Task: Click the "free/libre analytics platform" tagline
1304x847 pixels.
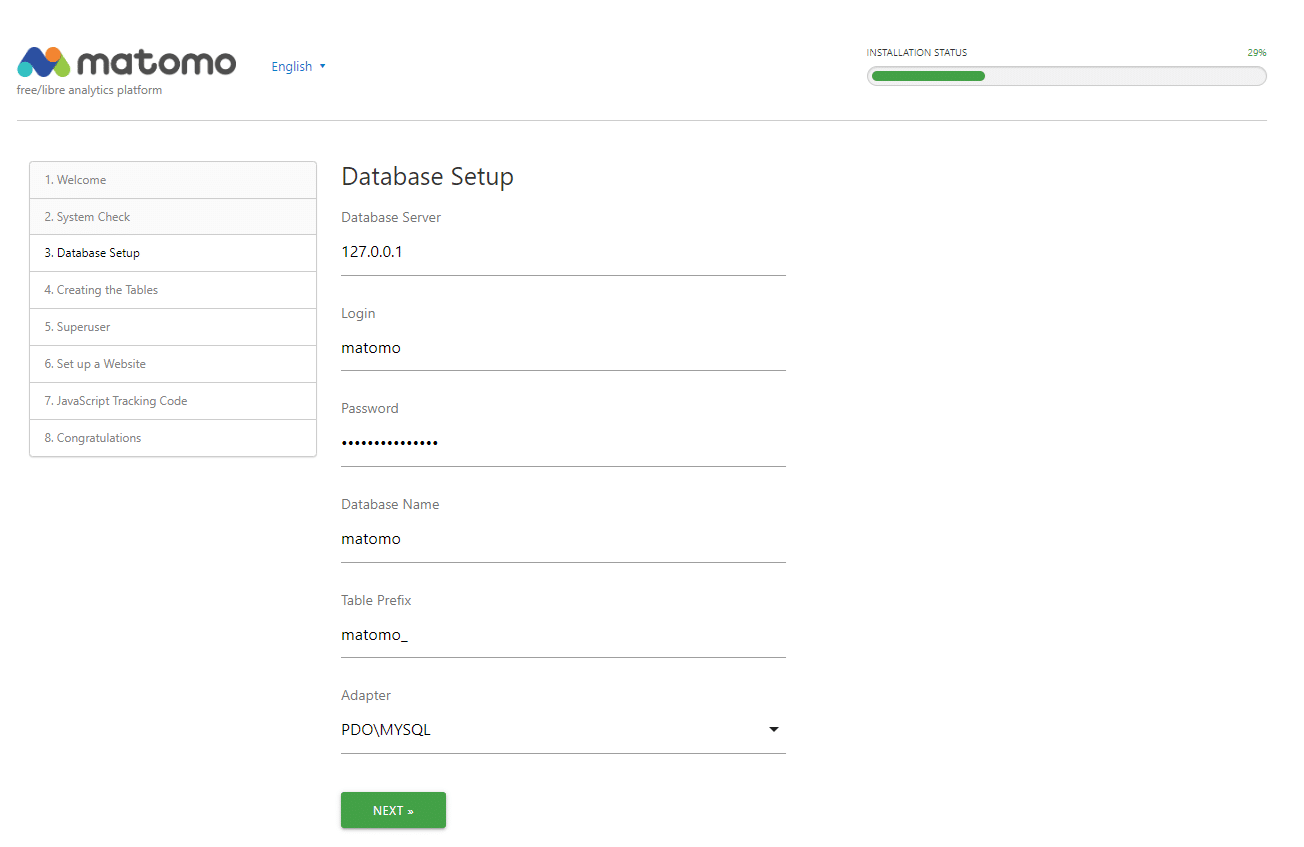Action: (x=90, y=90)
